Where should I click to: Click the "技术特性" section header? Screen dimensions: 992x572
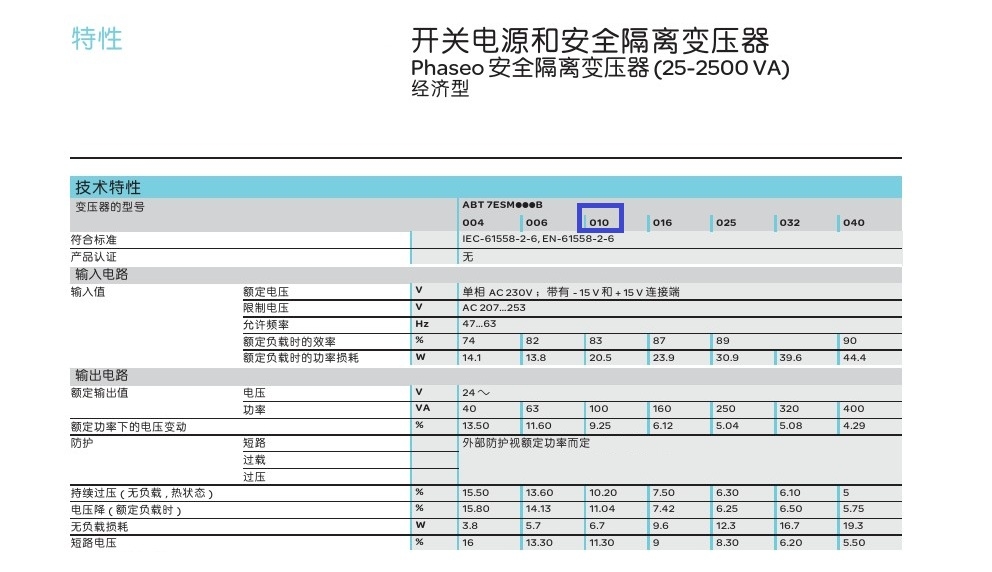[x=108, y=187]
